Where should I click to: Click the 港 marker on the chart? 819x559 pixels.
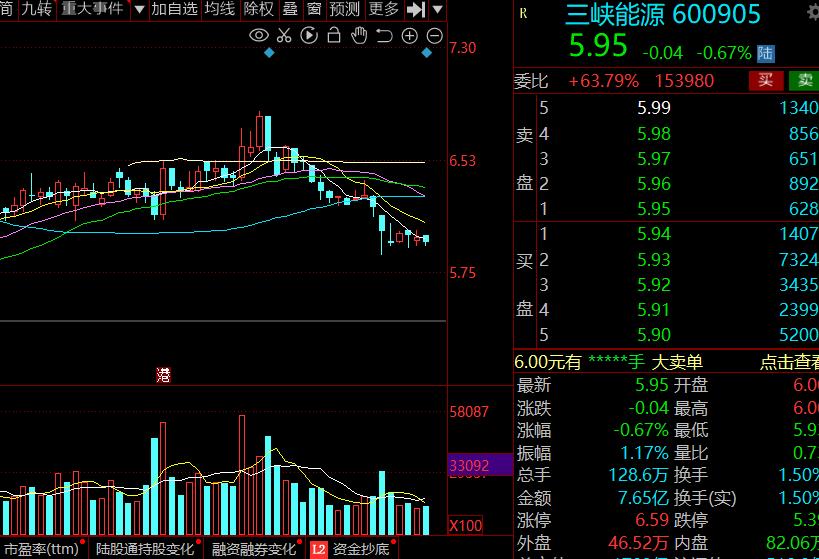coord(163,375)
